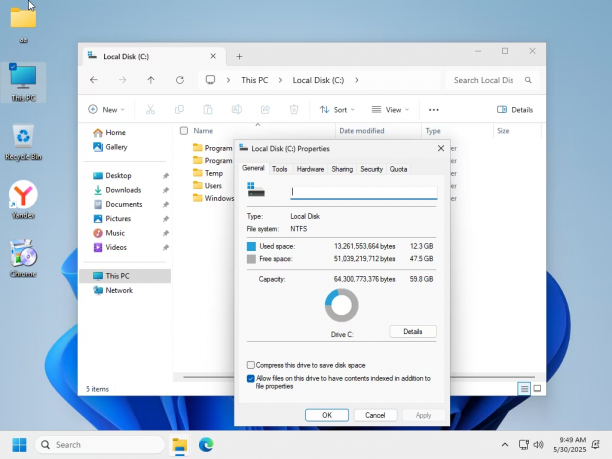This screenshot has width=612, height=459.
Task: Click the Paste clipboard icon
Action: pyautogui.click(x=208, y=110)
